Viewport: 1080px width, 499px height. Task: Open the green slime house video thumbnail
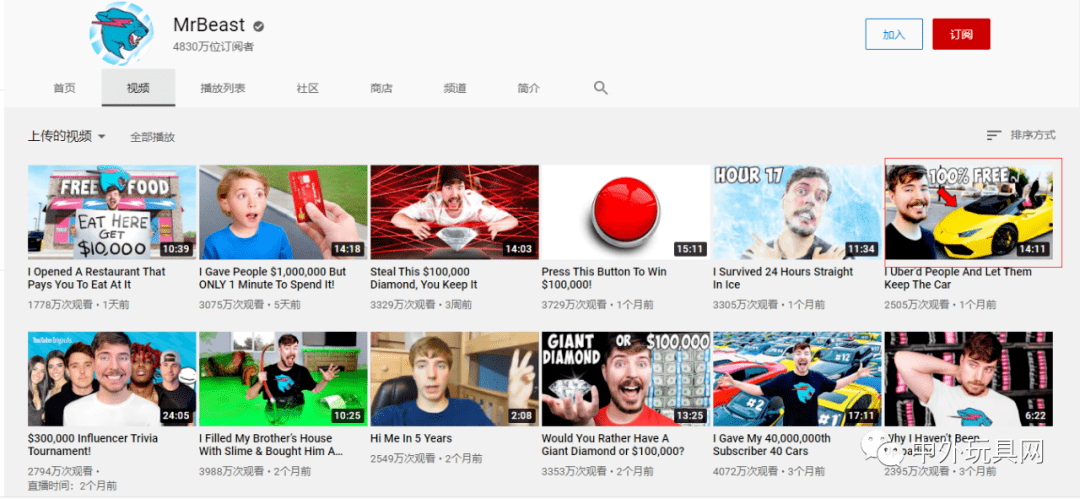click(x=283, y=379)
